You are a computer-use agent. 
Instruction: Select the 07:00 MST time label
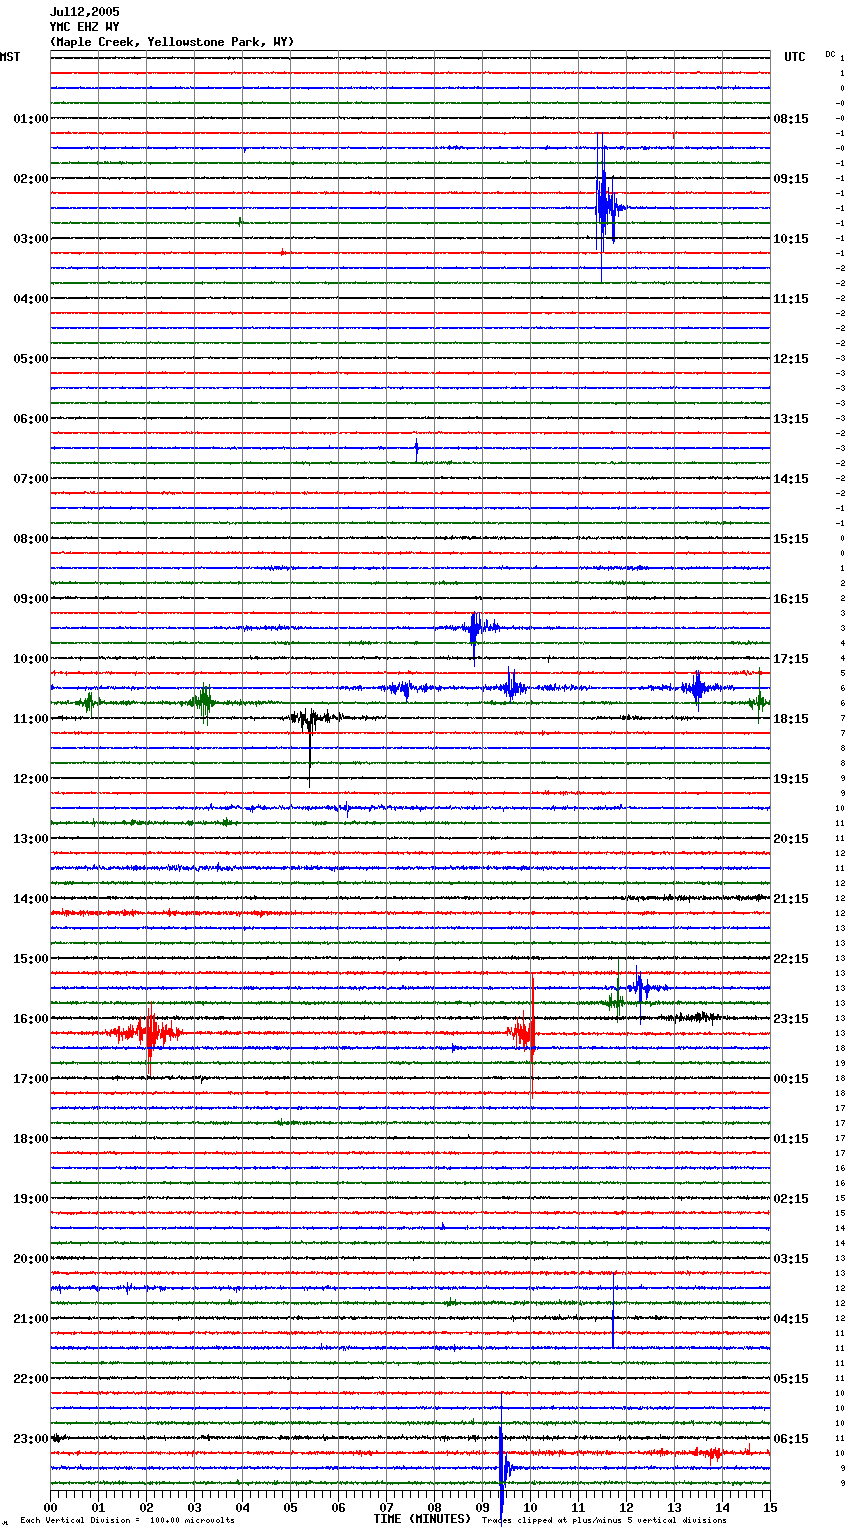point(30,479)
